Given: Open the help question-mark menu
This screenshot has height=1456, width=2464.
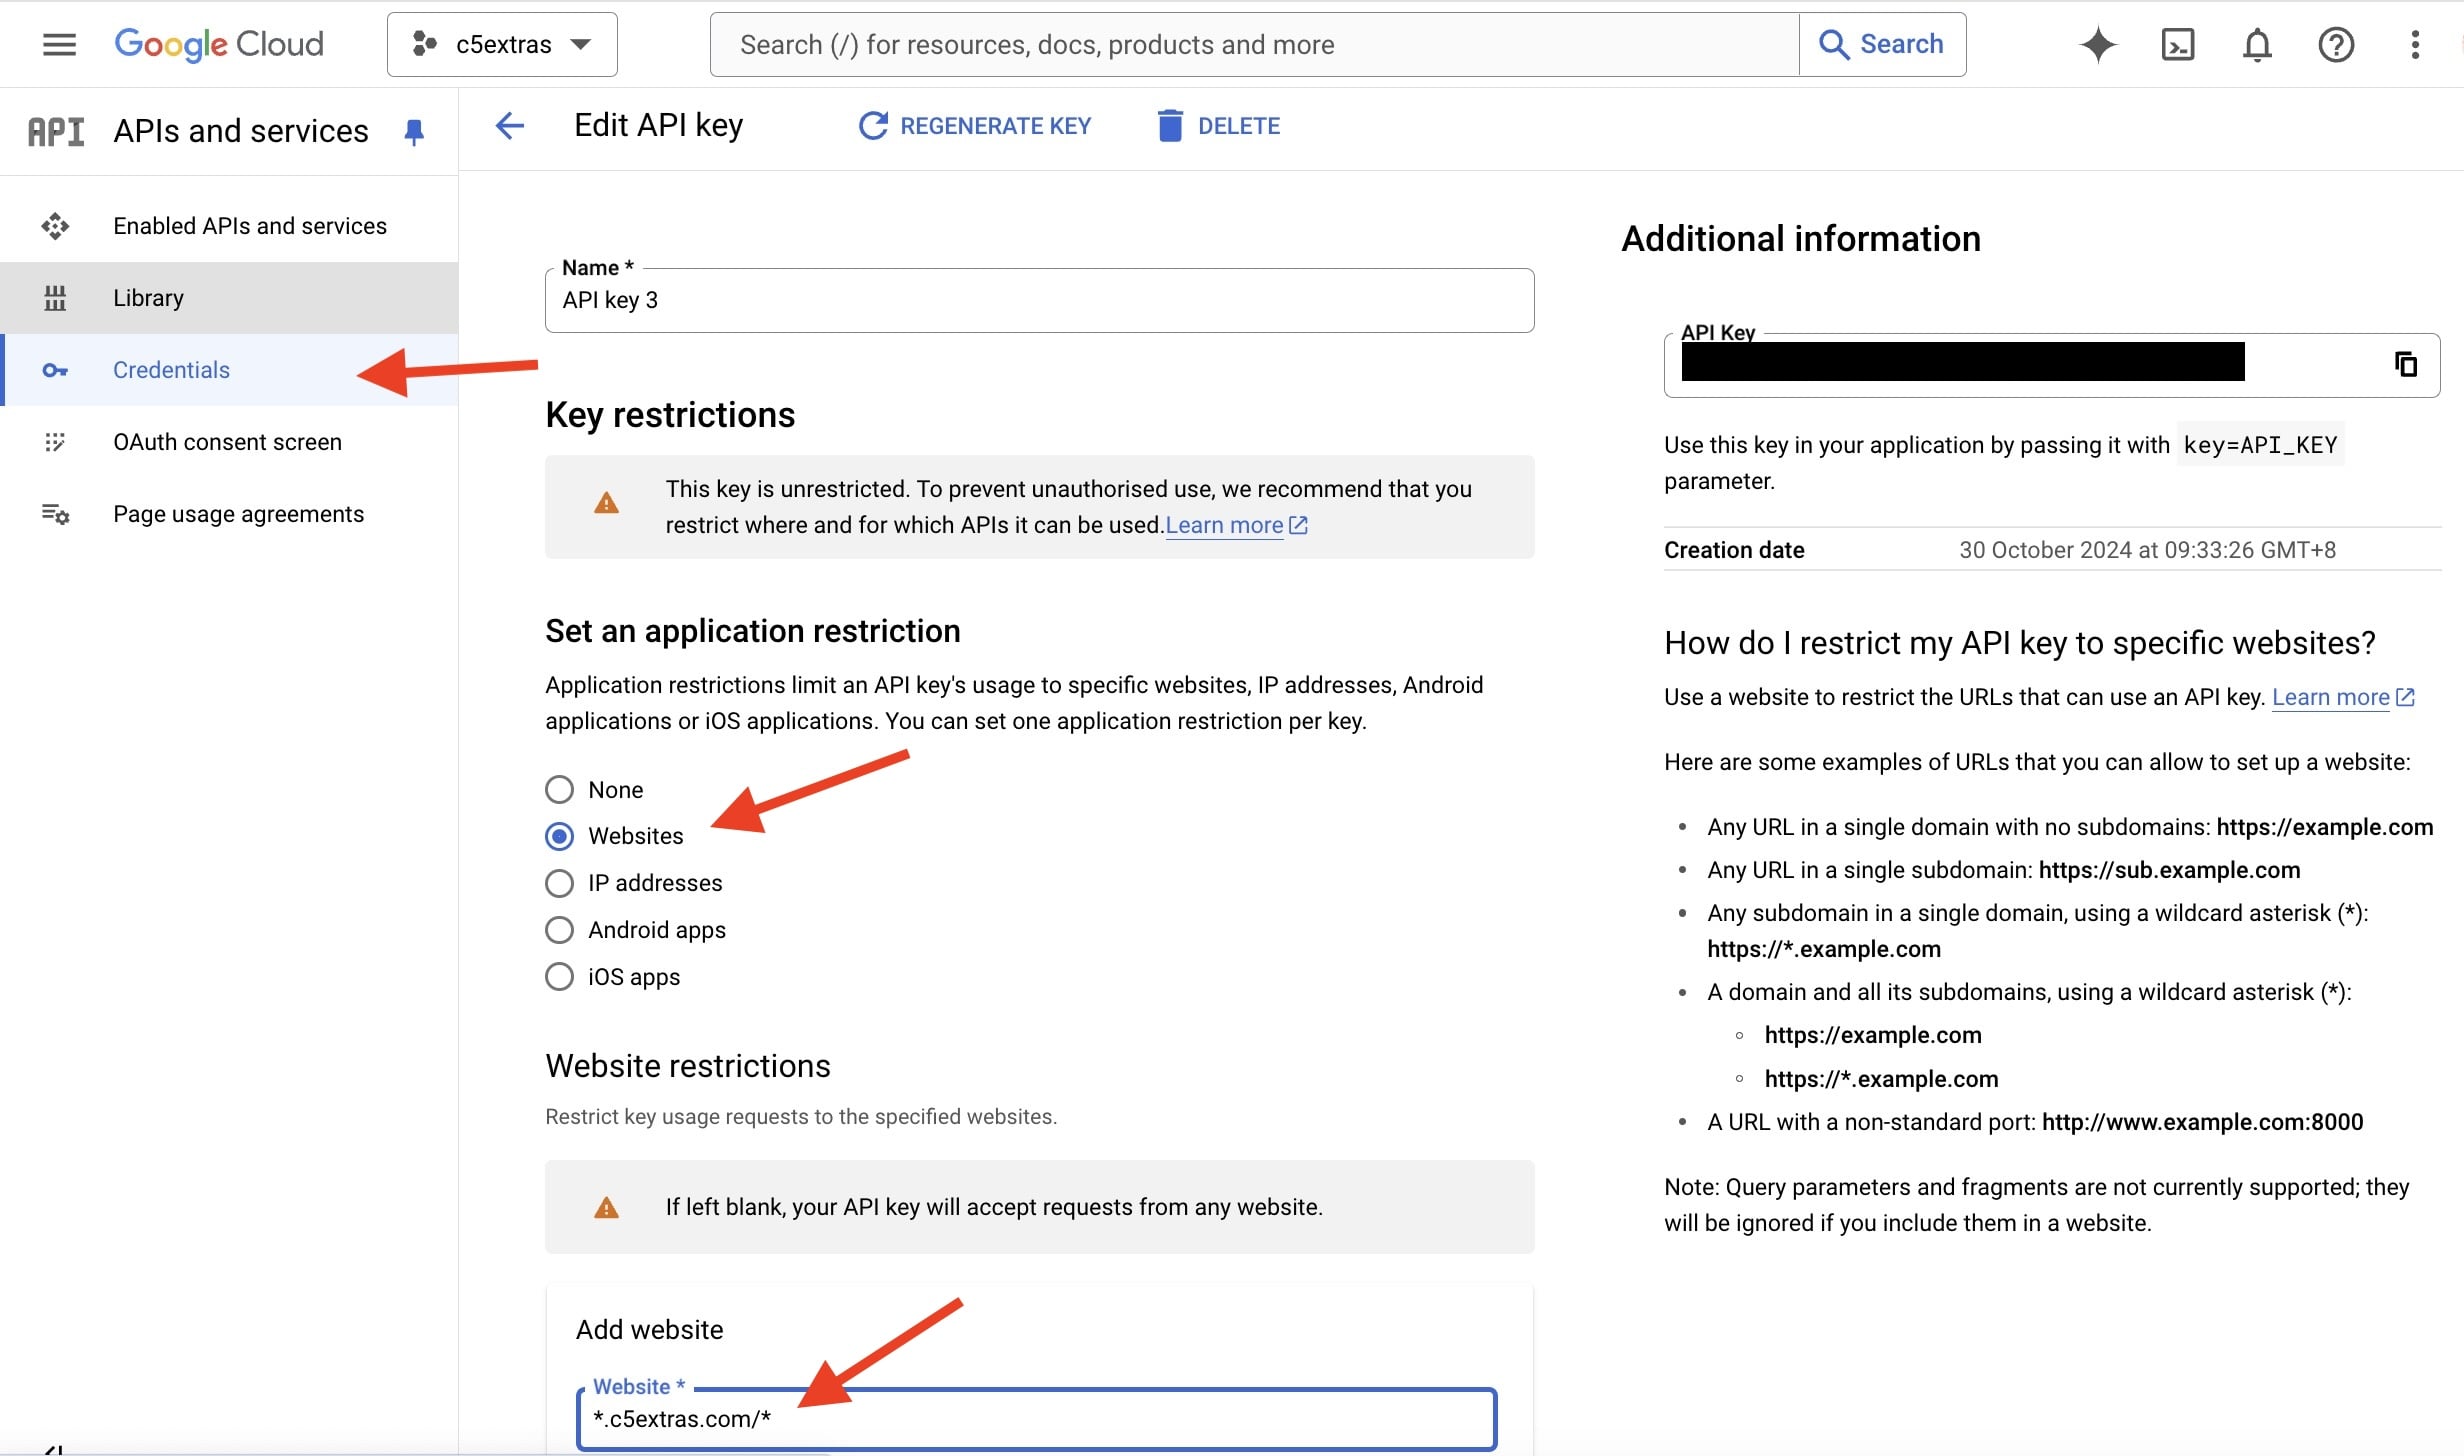Looking at the screenshot, I should [2335, 44].
